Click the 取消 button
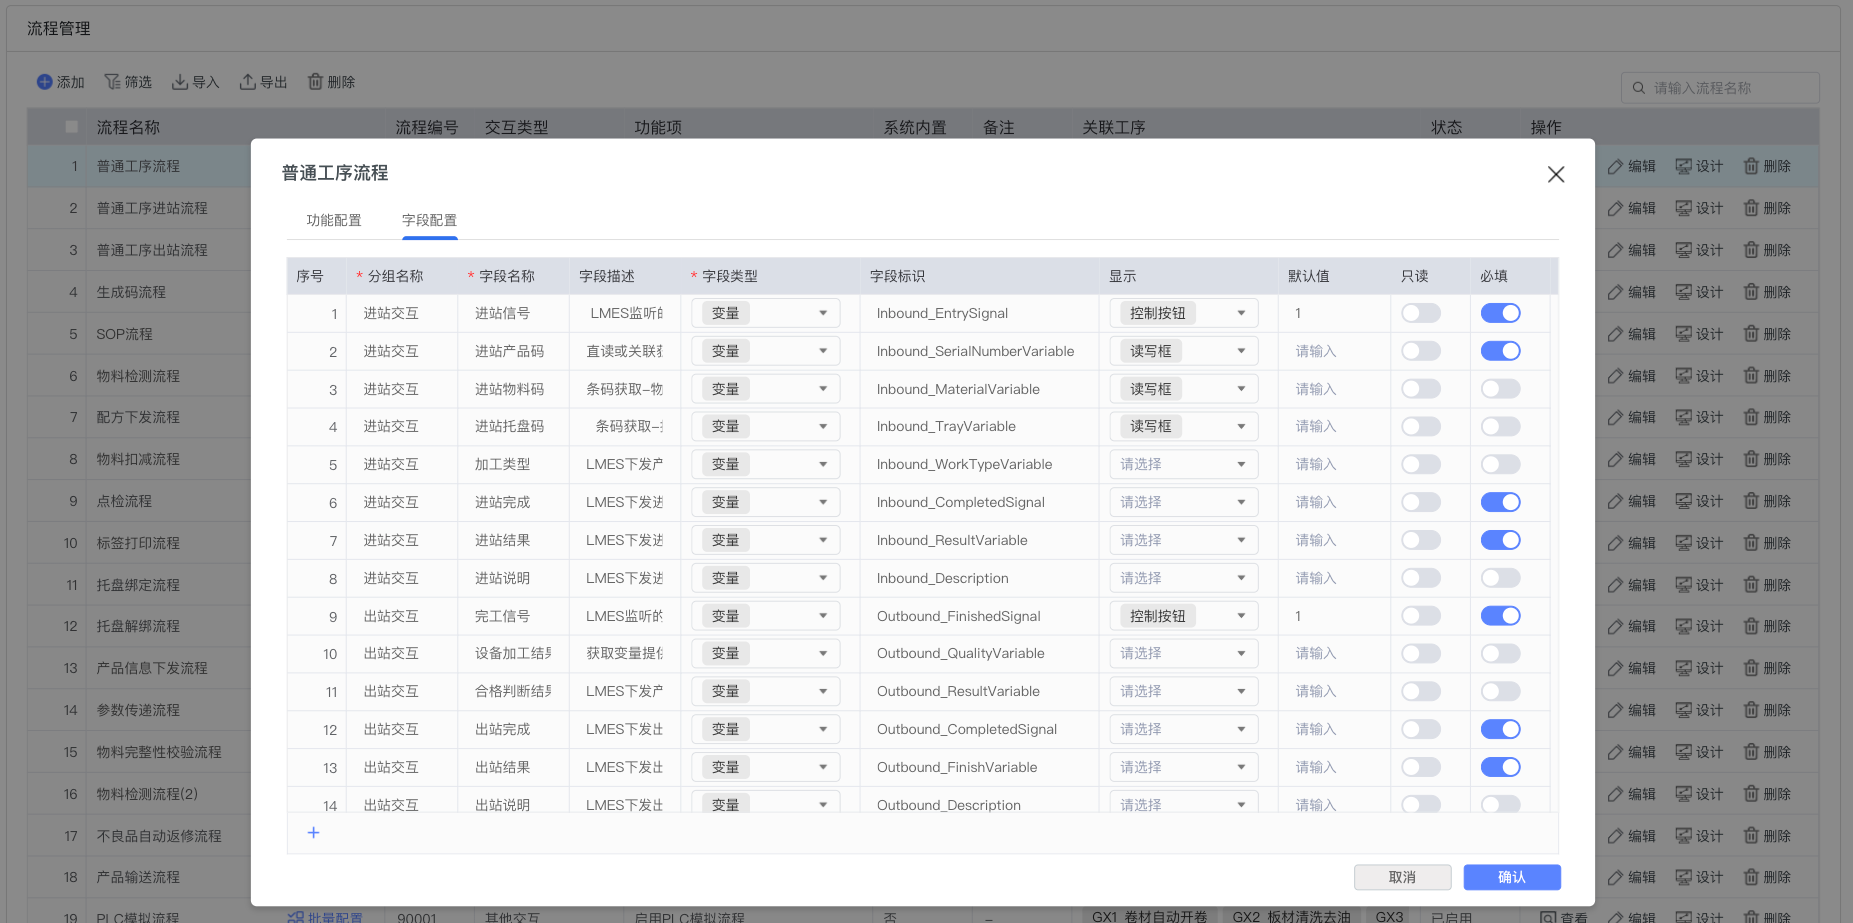The image size is (1853, 923). click(1402, 877)
